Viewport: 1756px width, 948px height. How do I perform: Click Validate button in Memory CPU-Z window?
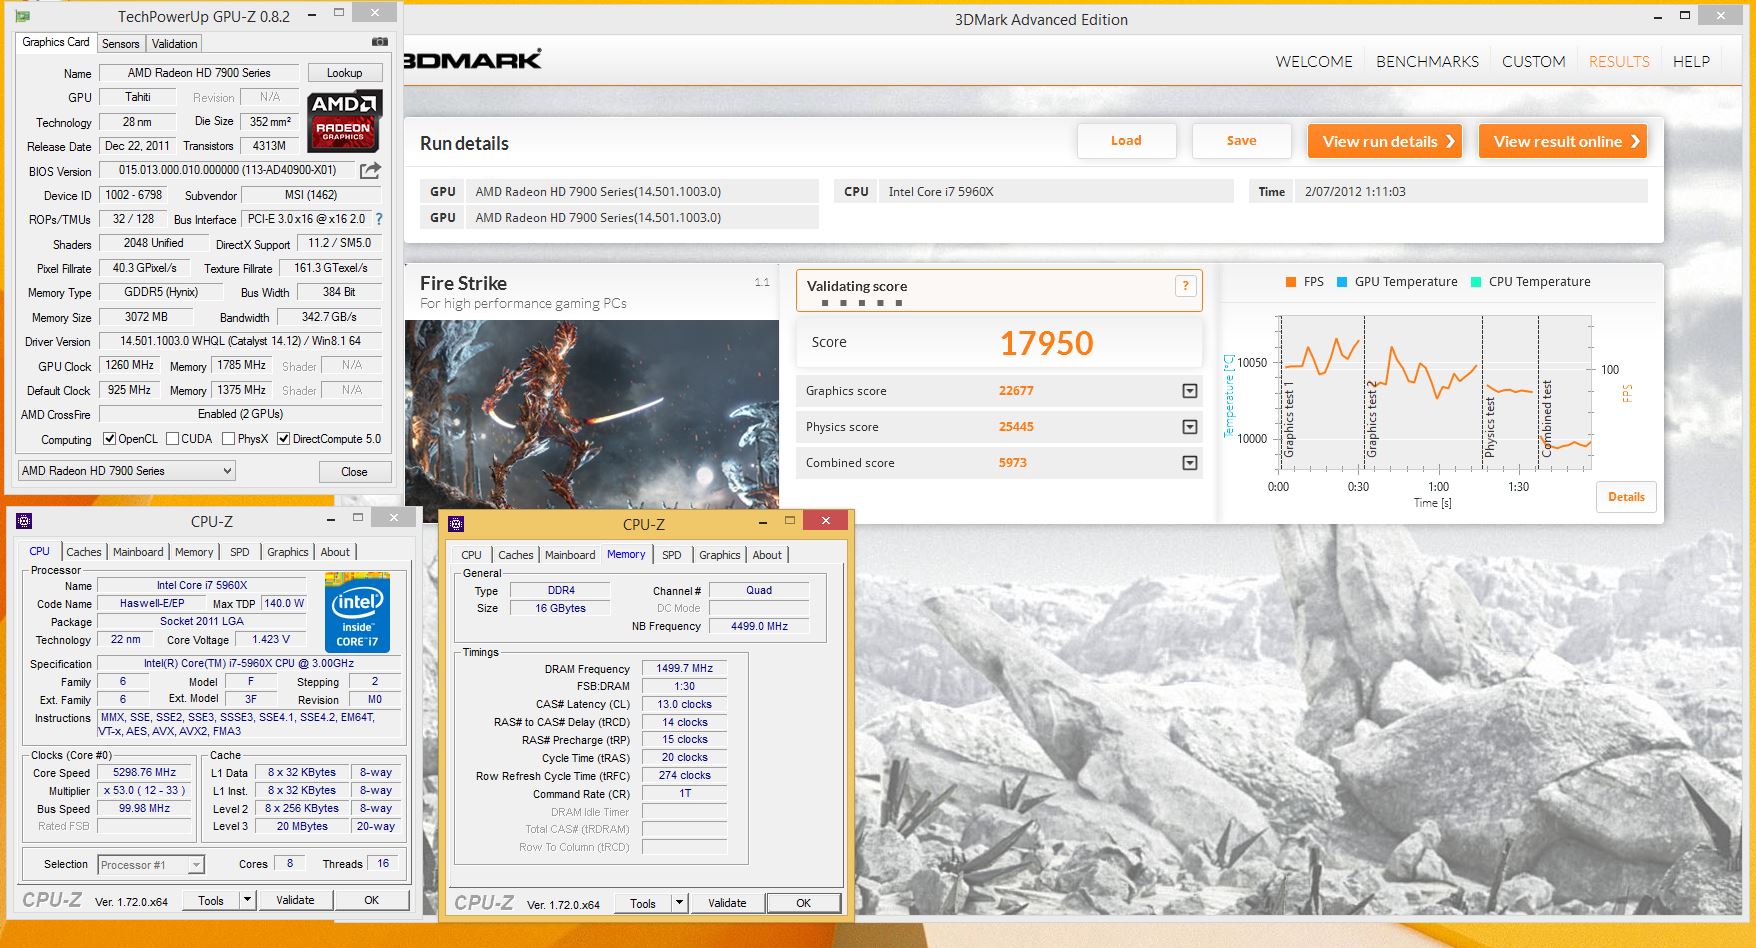point(727,903)
